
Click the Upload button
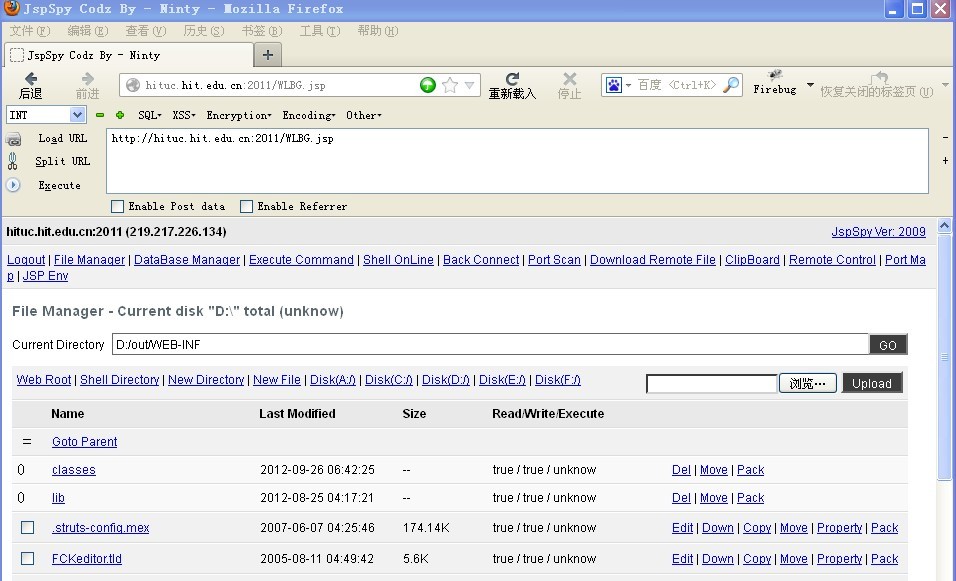click(872, 383)
